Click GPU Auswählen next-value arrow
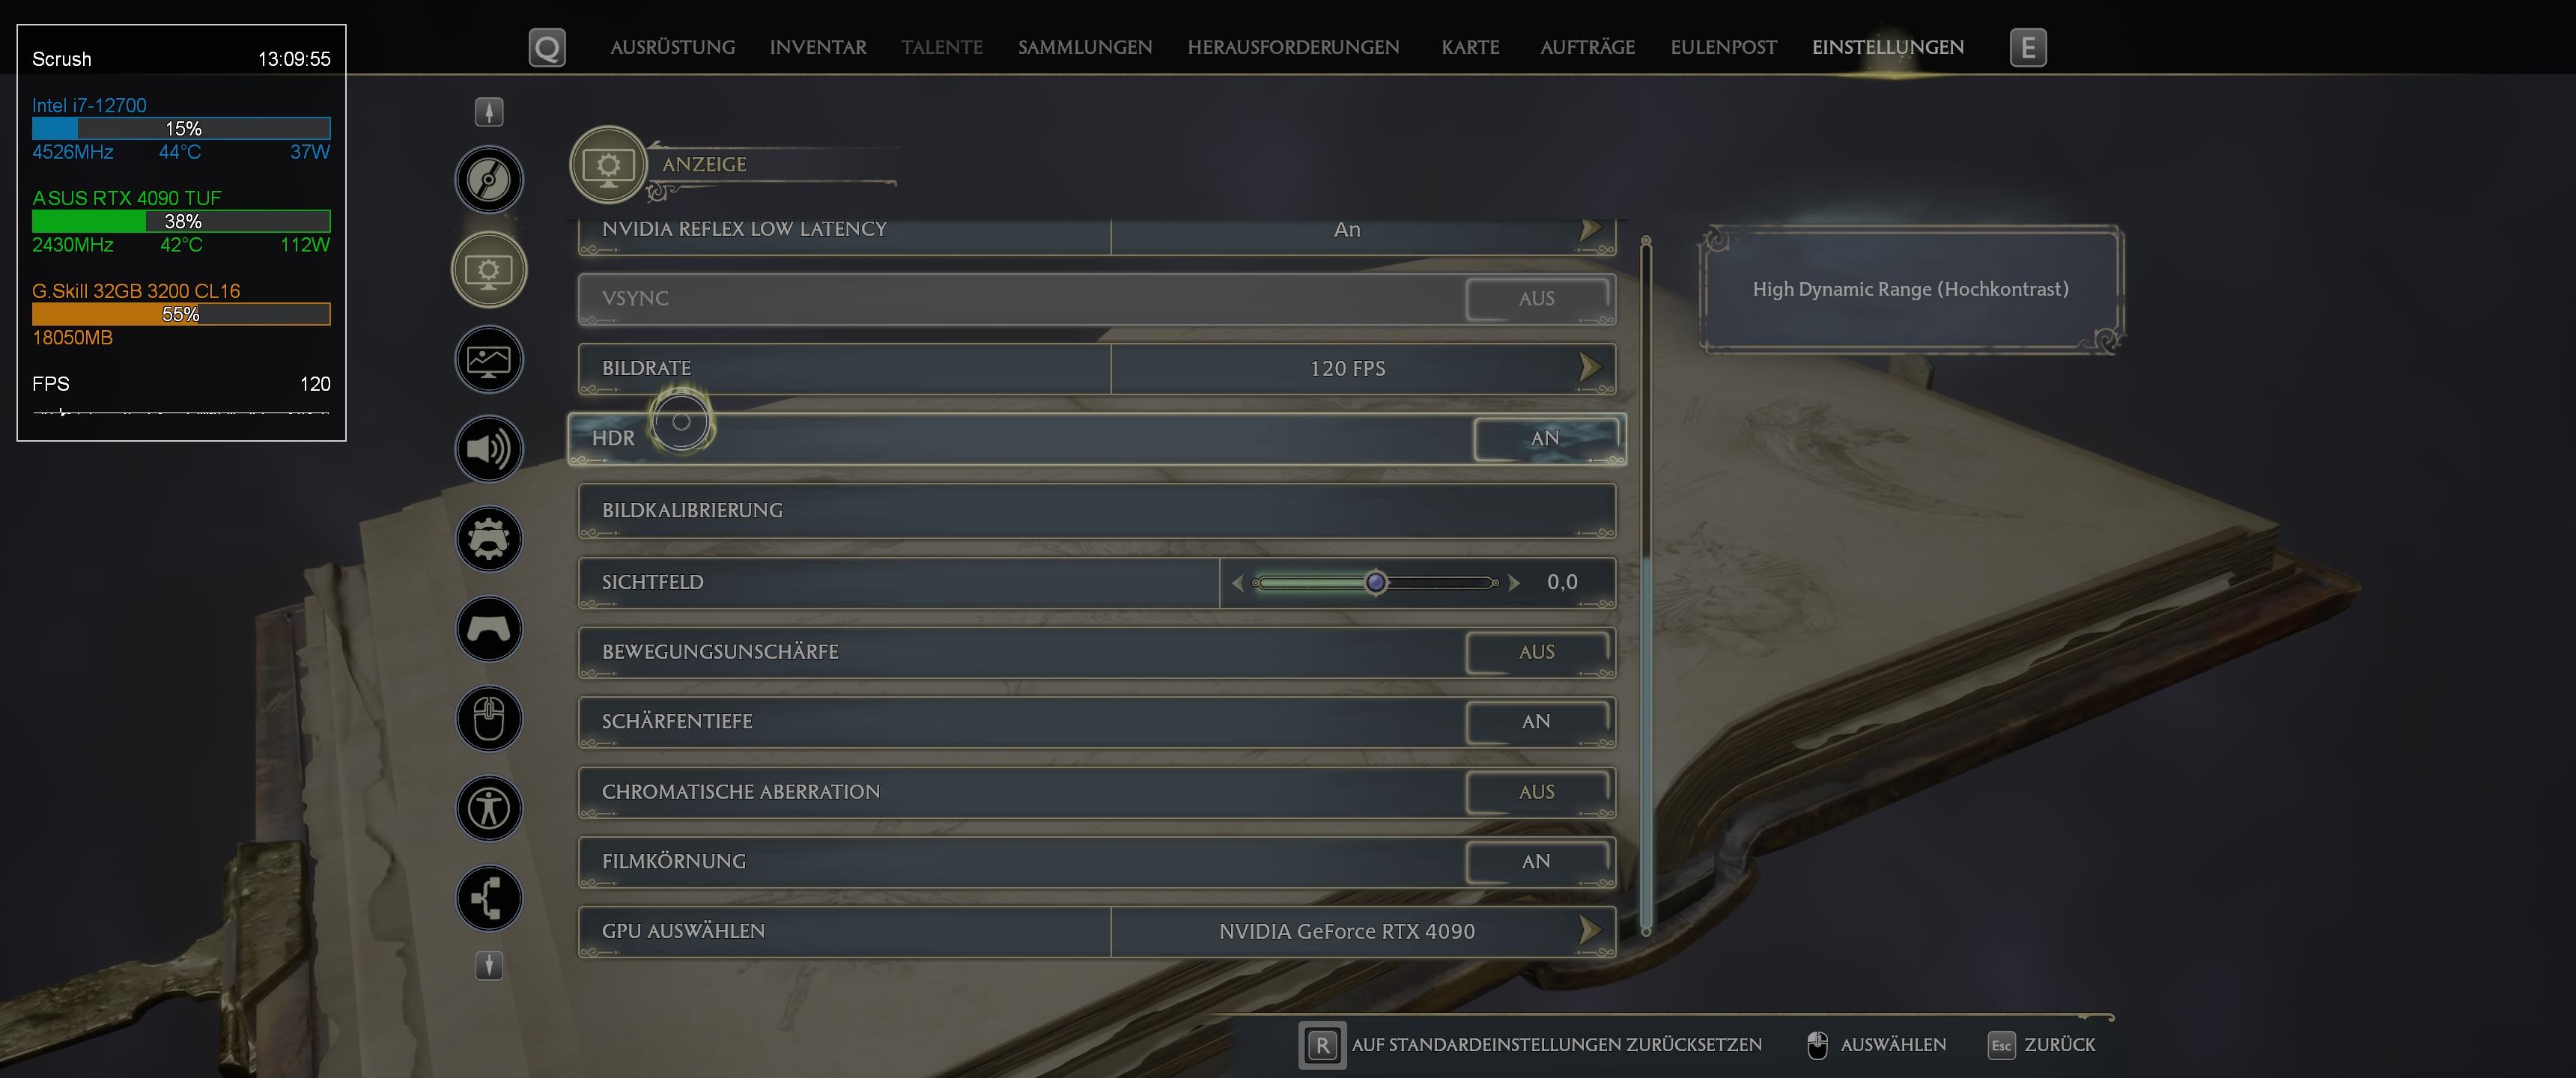 pos(1589,931)
